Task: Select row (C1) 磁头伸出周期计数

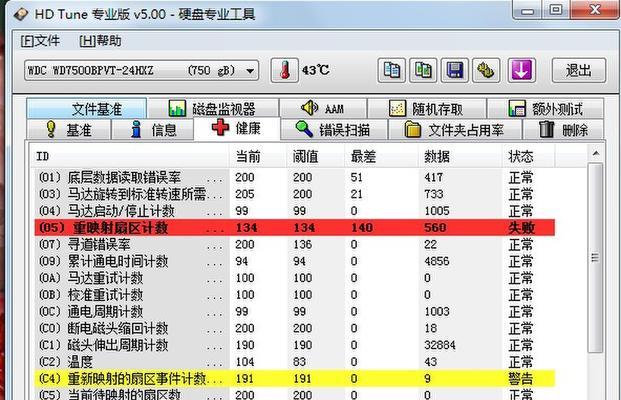Action: (x=295, y=345)
